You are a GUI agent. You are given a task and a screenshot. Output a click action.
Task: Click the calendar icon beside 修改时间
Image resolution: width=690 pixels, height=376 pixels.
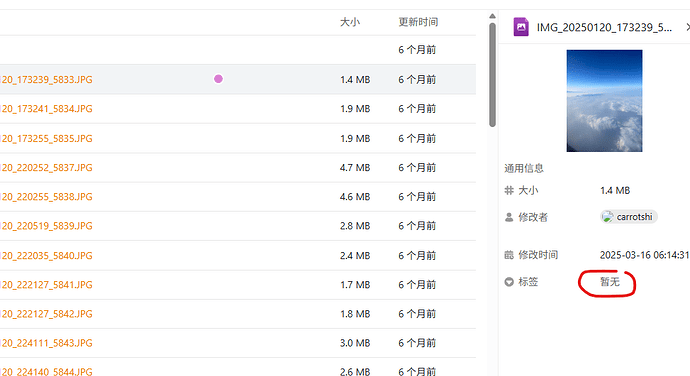pyautogui.click(x=509, y=254)
